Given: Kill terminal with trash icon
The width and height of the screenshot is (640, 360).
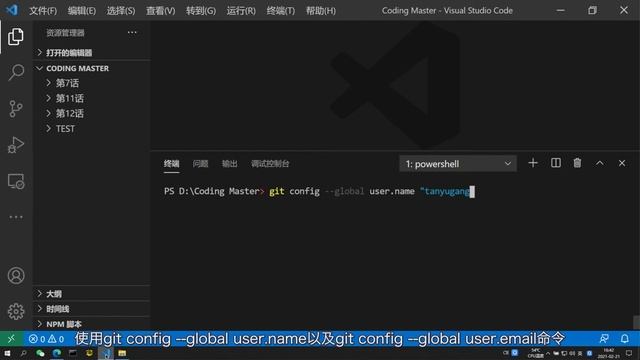Looking at the screenshot, I should pyautogui.click(x=577, y=163).
